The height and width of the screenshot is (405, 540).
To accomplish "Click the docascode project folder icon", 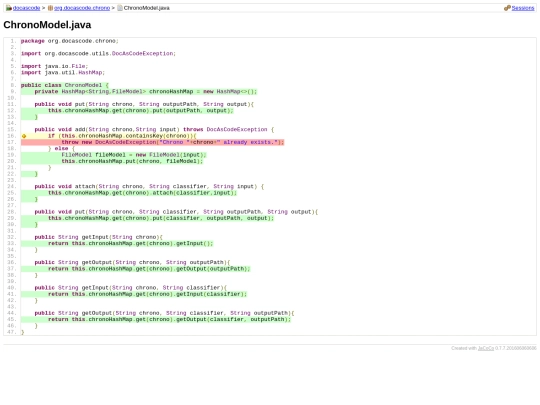I will click(9, 8).
